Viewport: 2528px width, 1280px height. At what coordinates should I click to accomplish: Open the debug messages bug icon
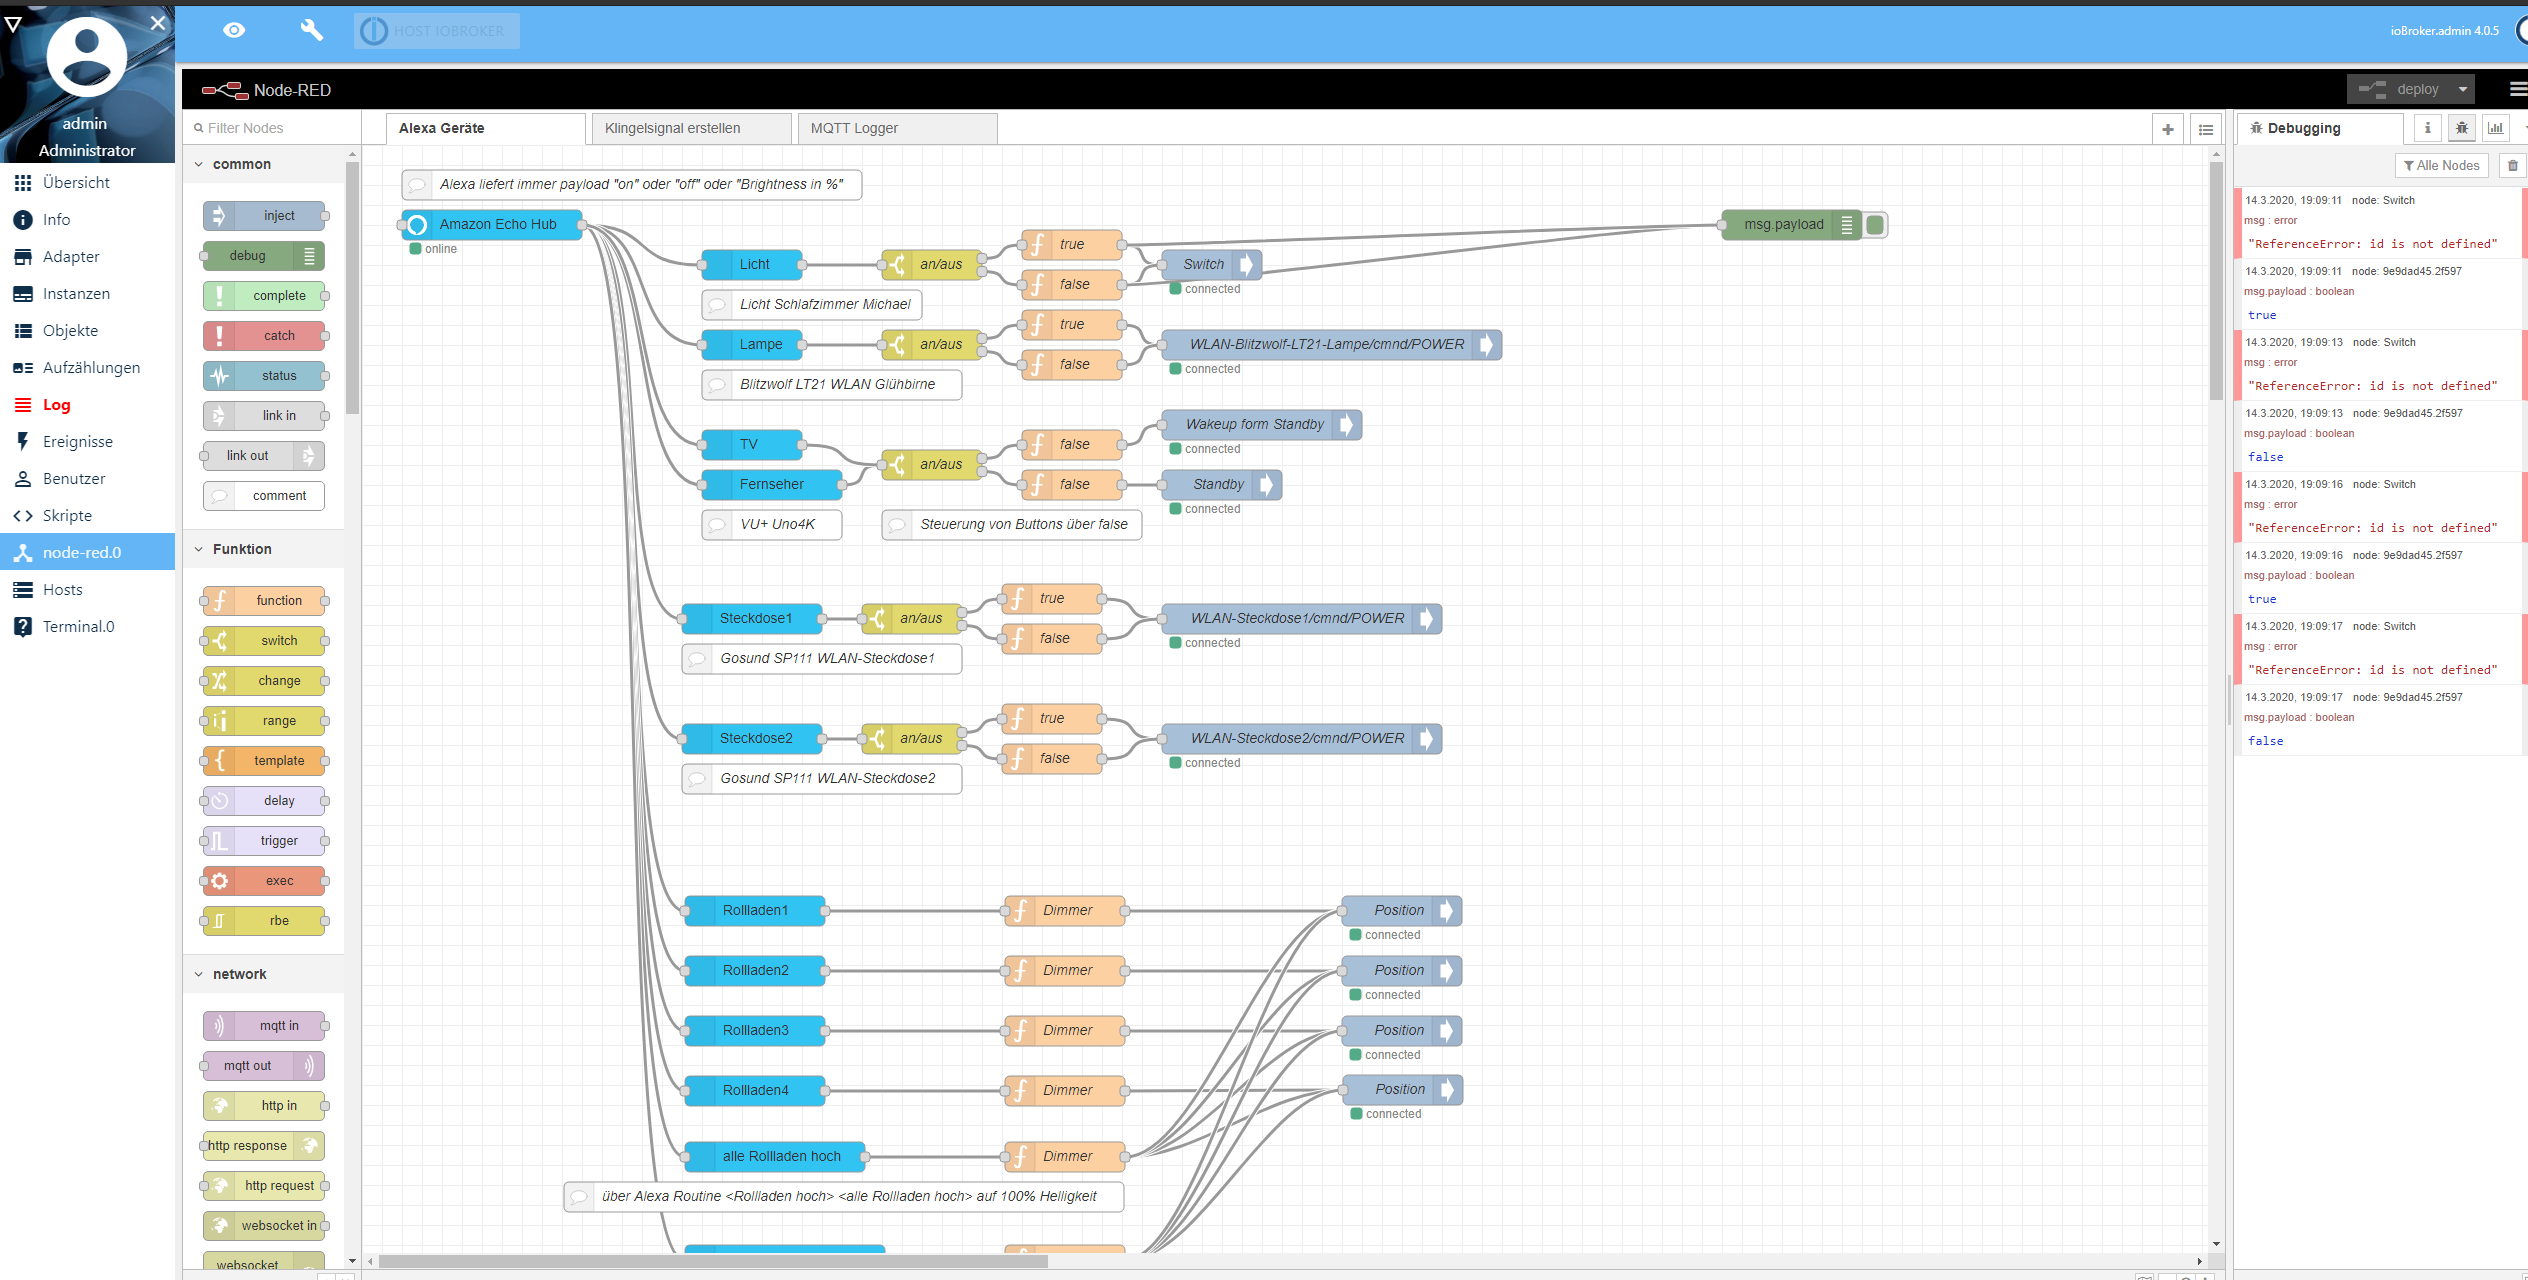(x=2461, y=128)
